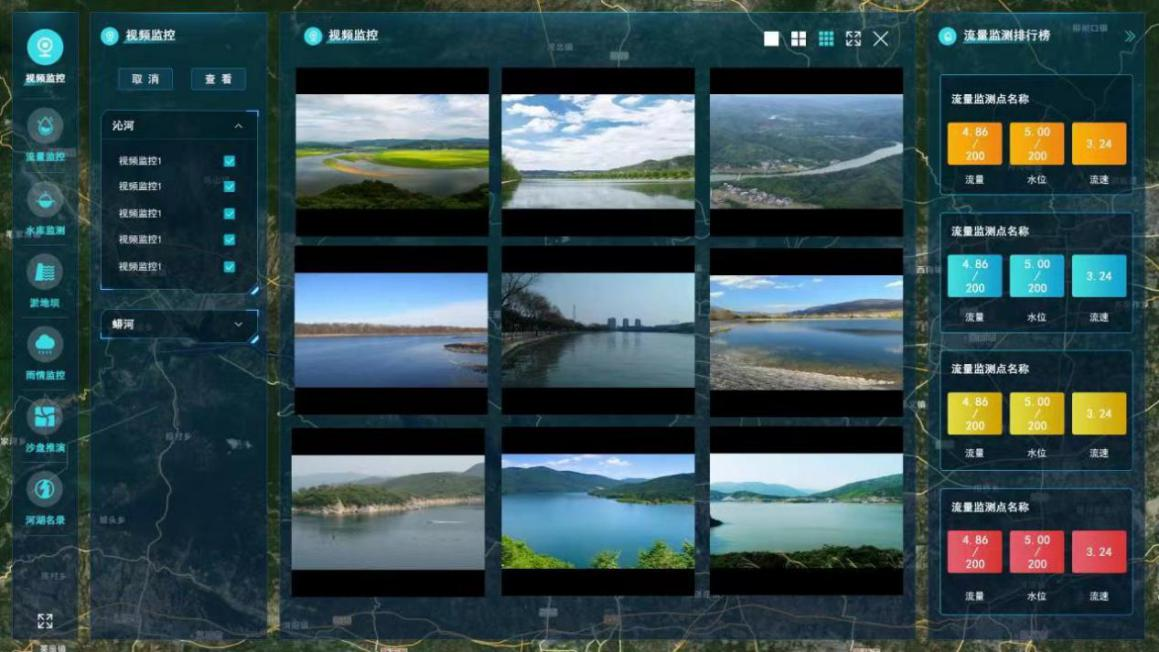Switch video wall to 3x3 grid layout

(x=826, y=38)
